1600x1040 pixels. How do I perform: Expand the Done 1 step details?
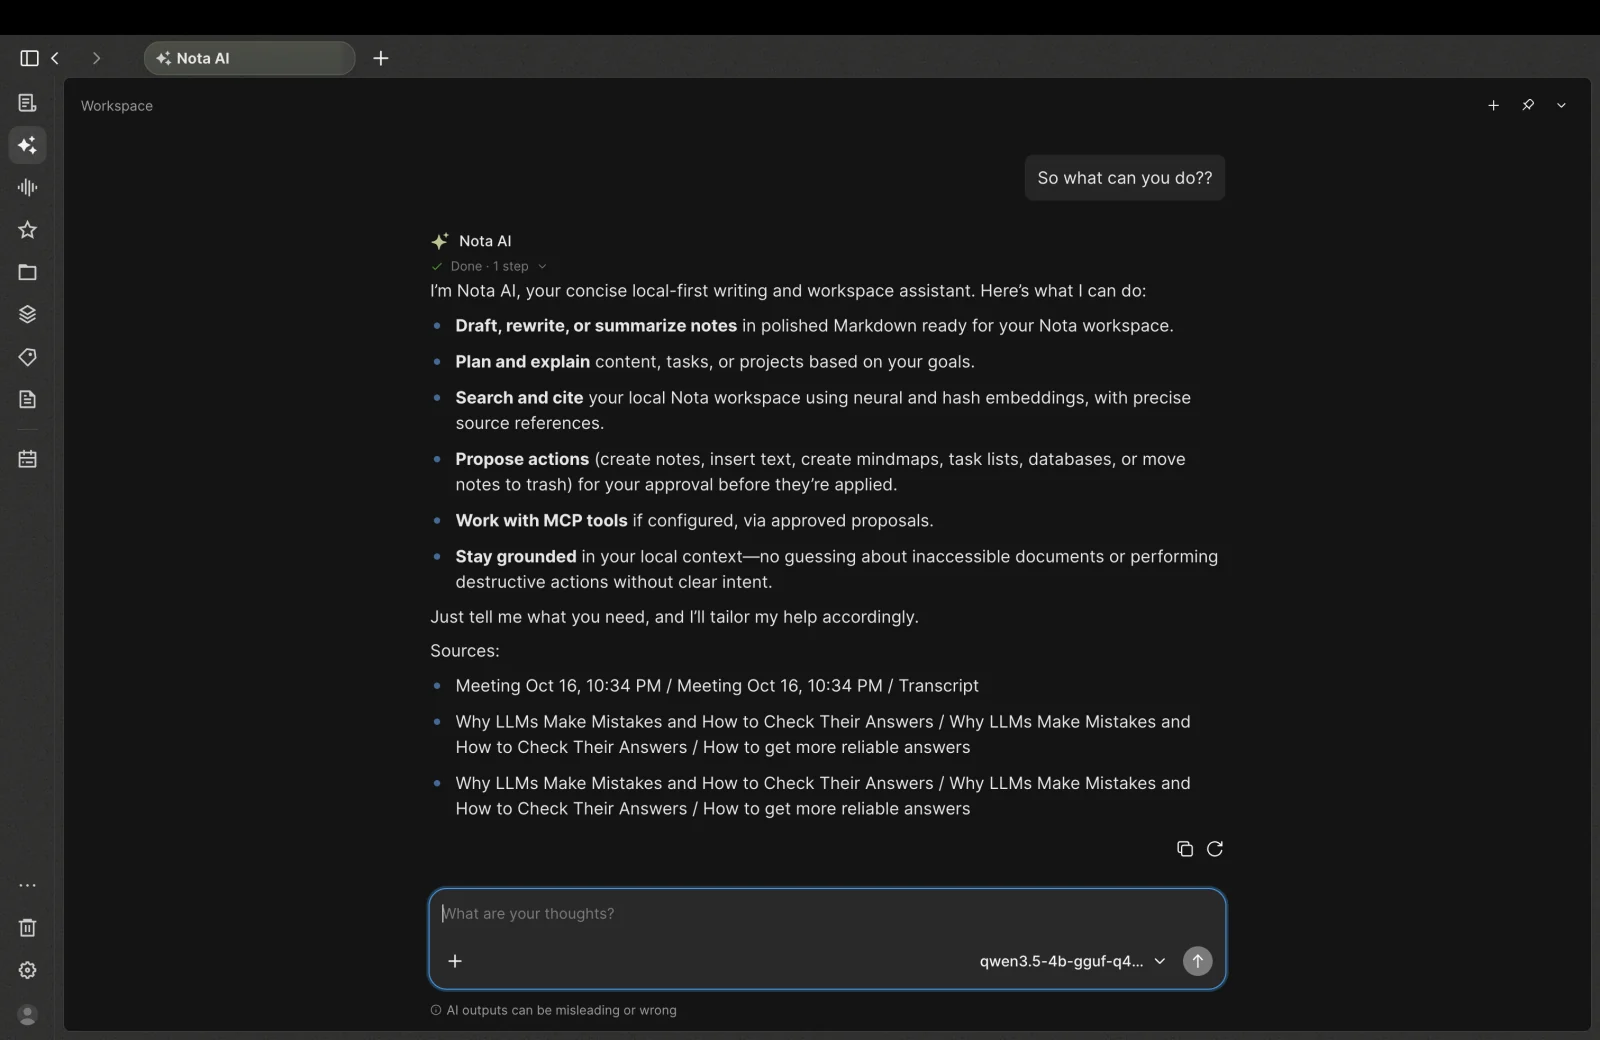tap(489, 266)
